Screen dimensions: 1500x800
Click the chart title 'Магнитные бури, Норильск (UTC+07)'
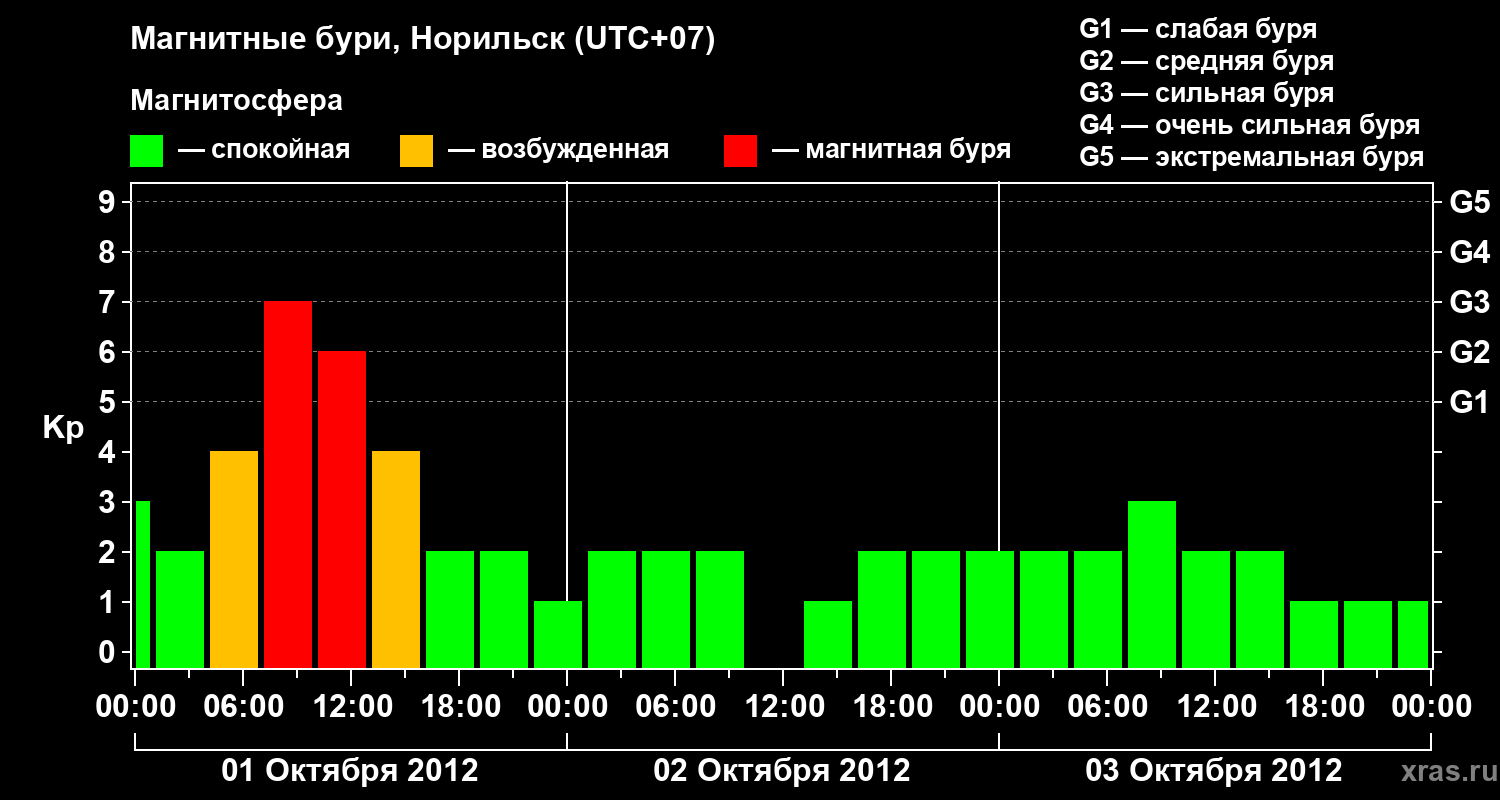point(423,40)
